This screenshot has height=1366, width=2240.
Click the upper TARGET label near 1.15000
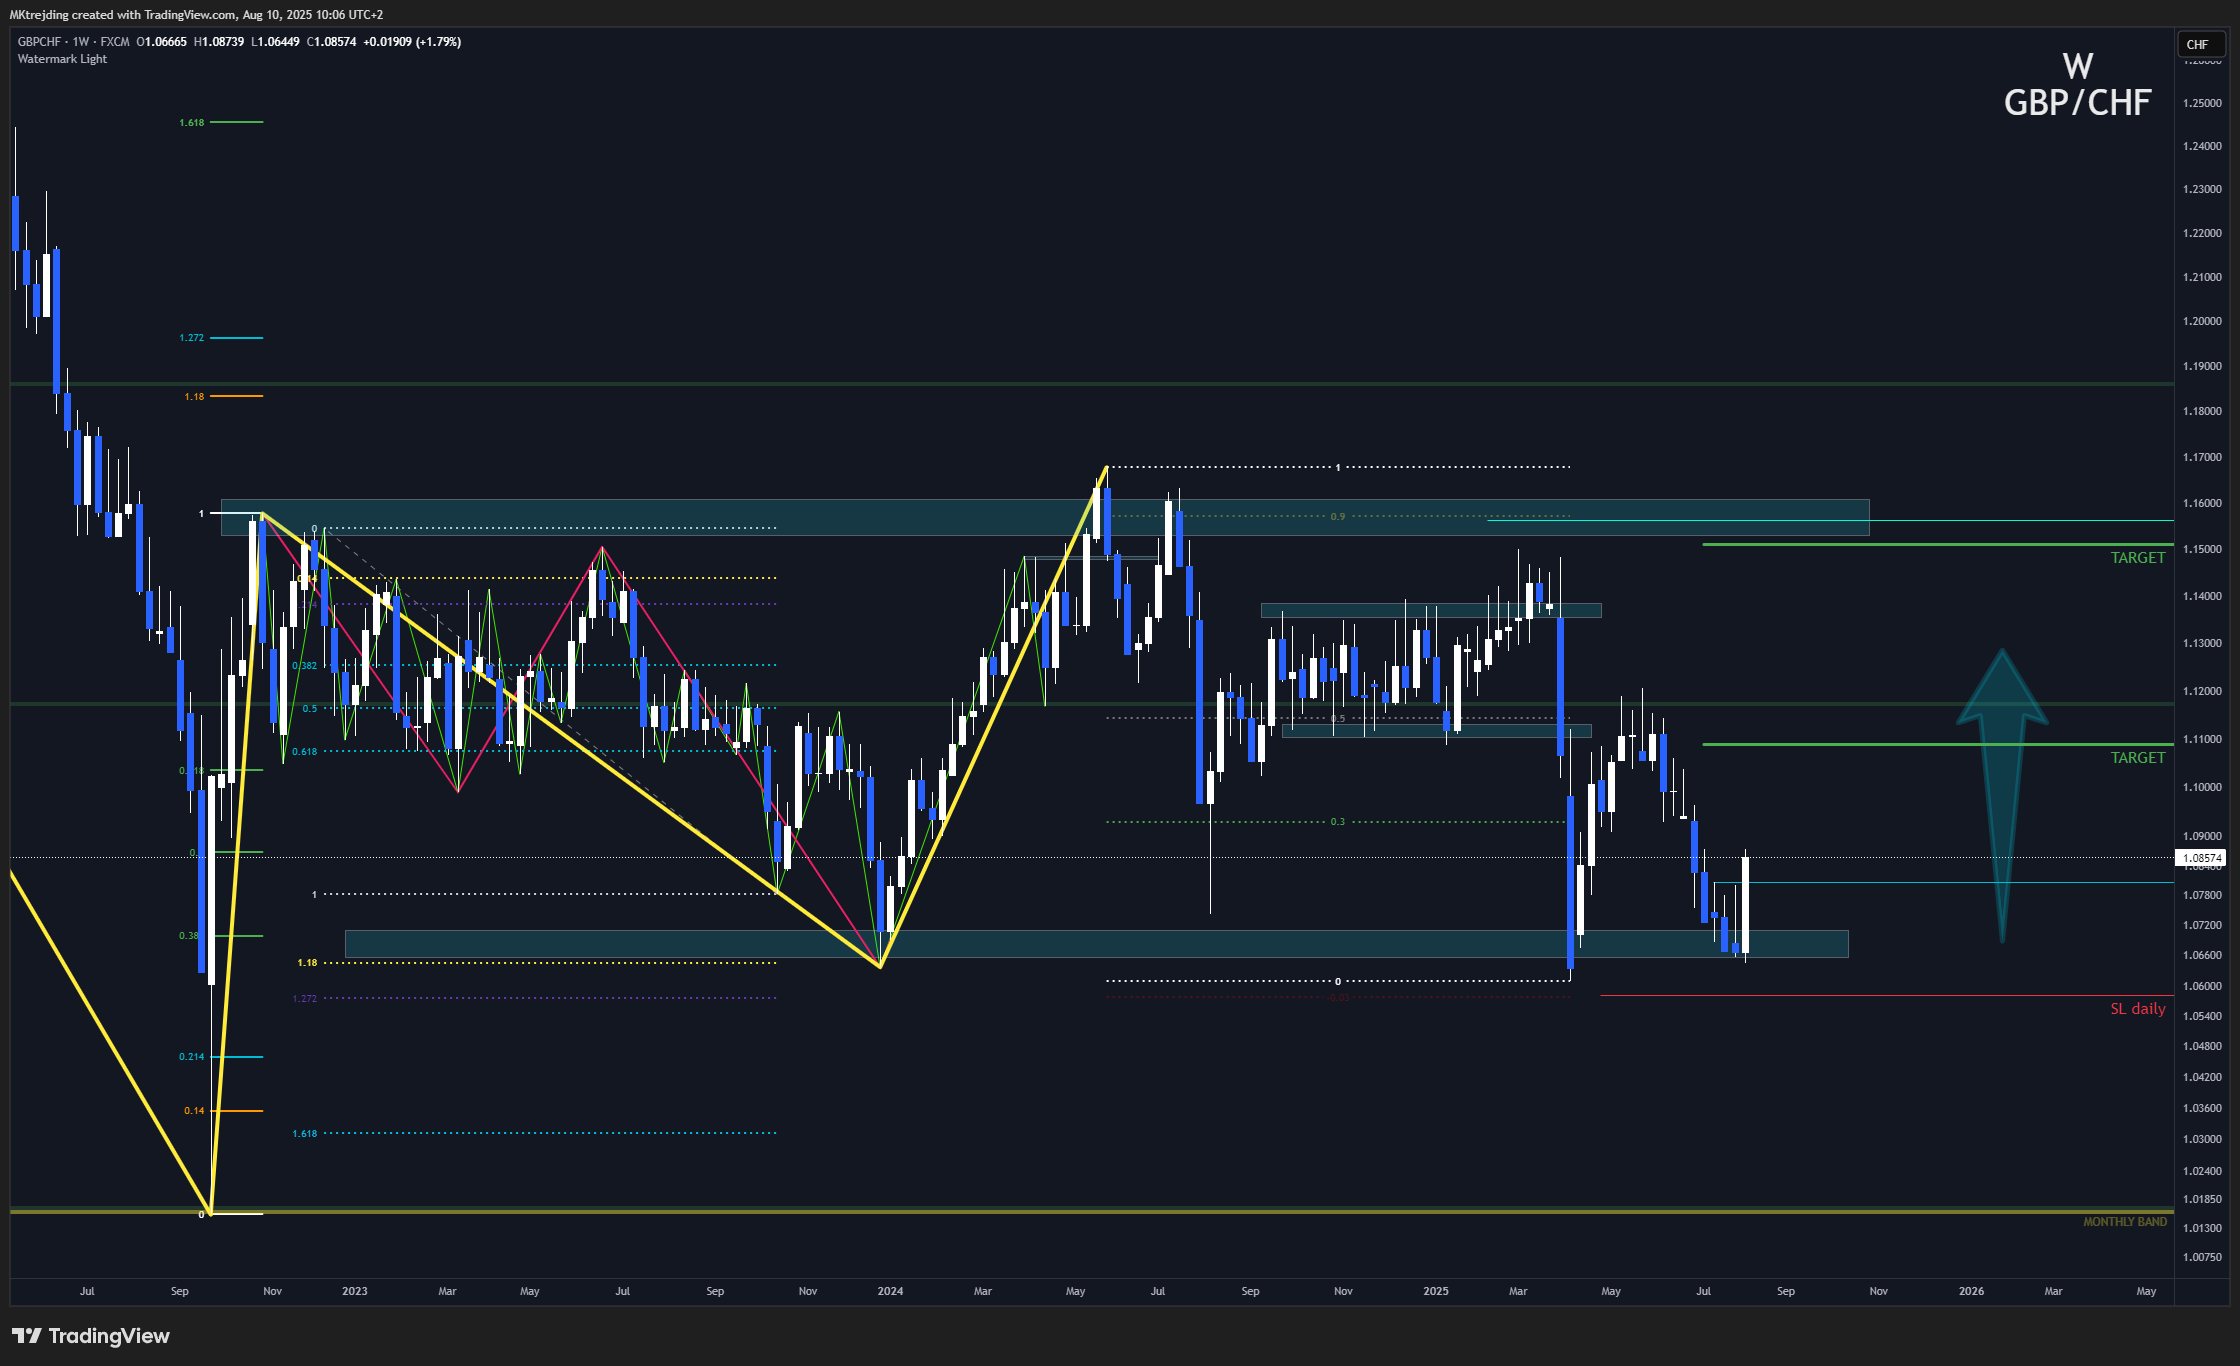pos(2137,558)
